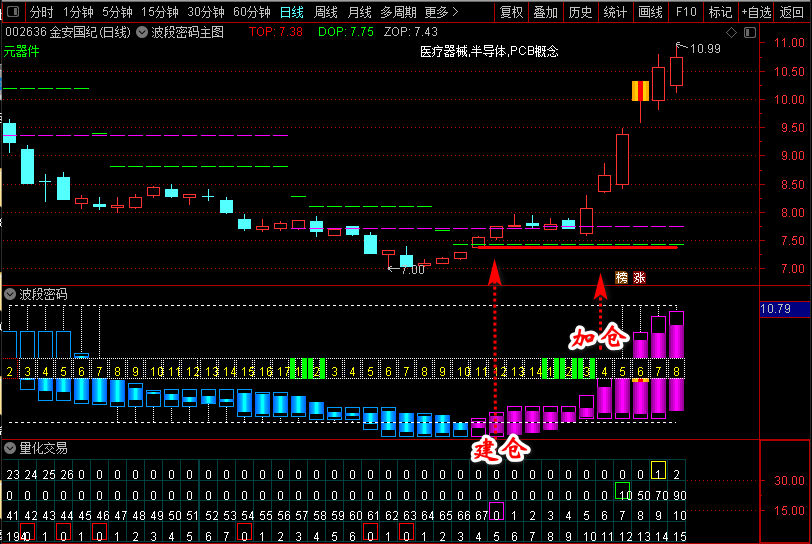
Task: Select the 60分钟 period
Action: point(252,12)
